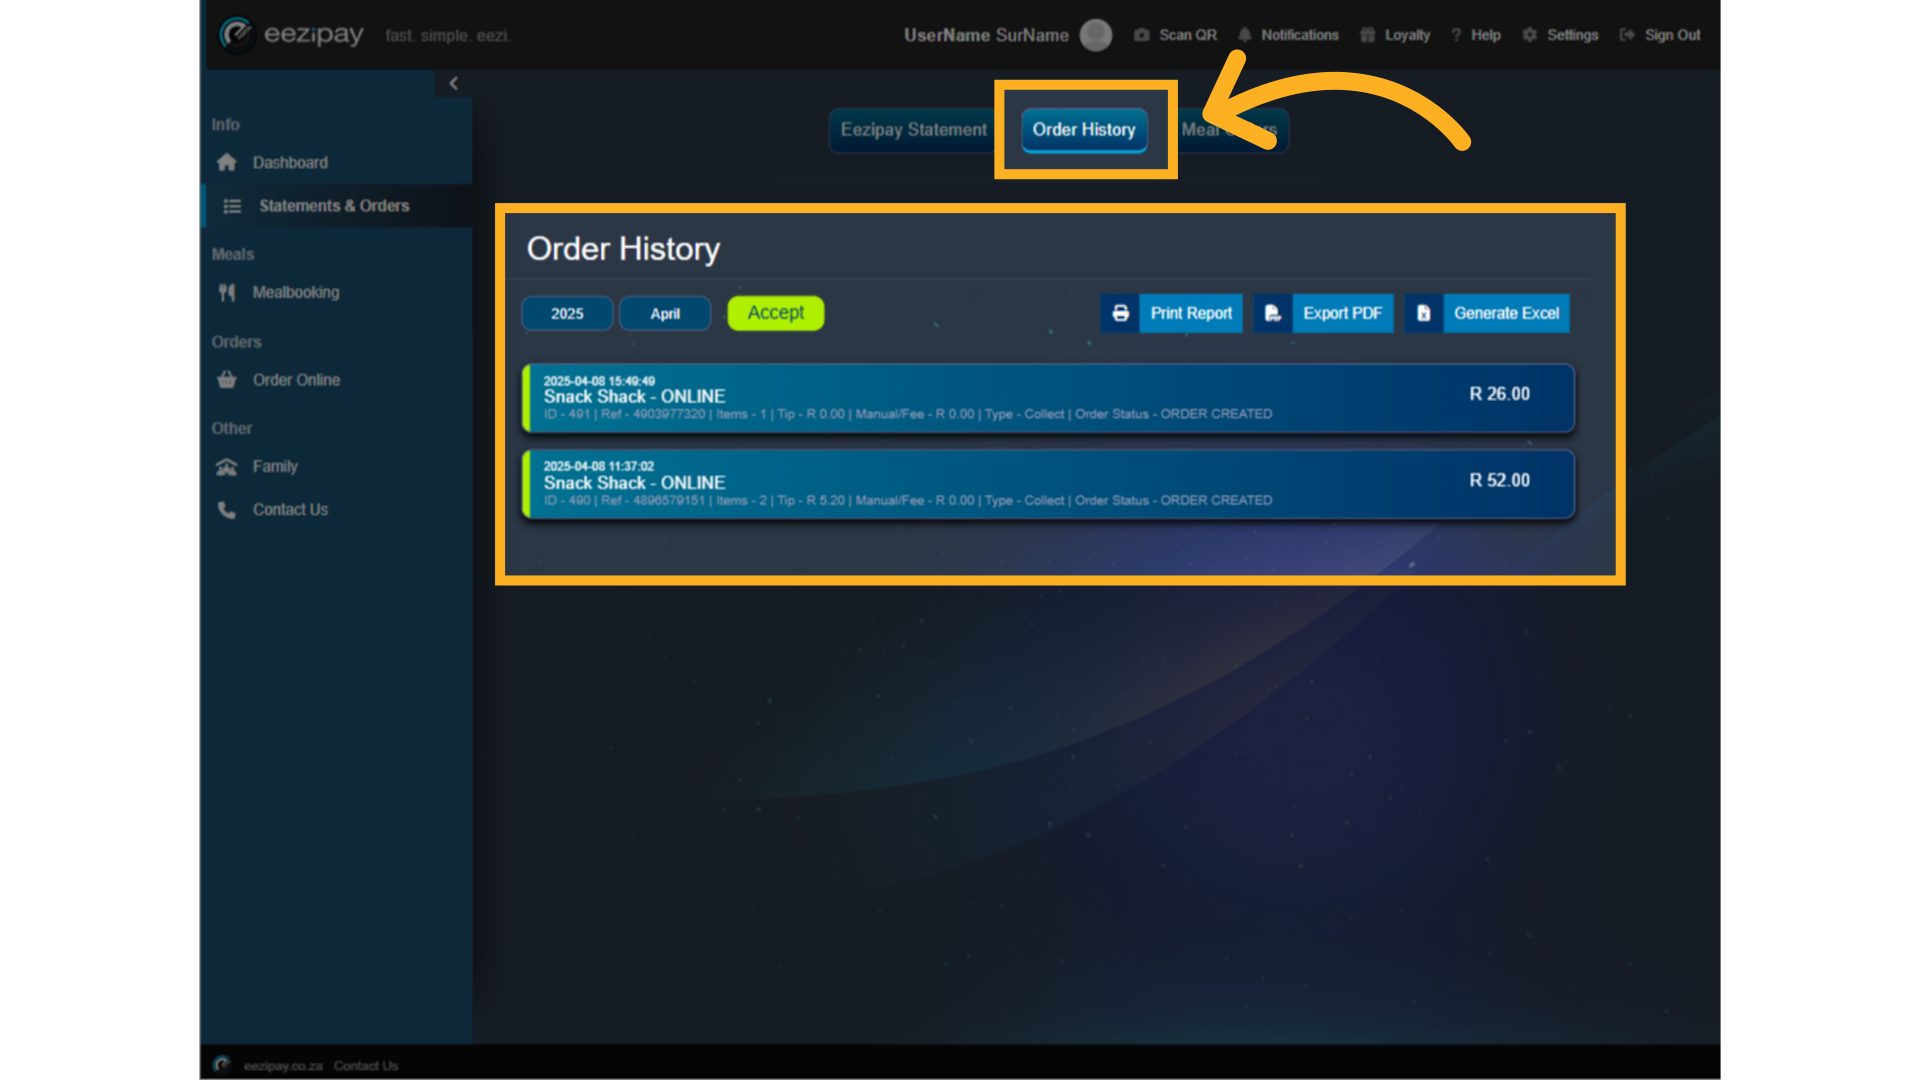Open the R 52.00 Snack Shack order entry
This screenshot has width=1920, height=1080.
[x=1046, y=483]
